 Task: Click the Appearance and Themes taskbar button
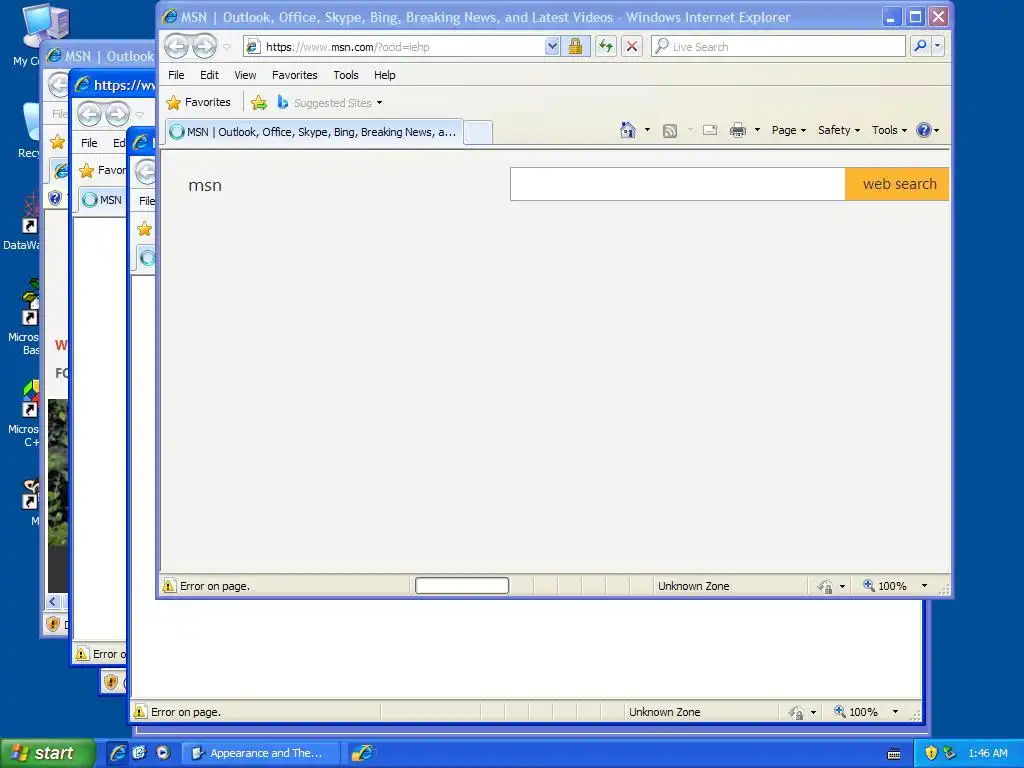[259, 753]
